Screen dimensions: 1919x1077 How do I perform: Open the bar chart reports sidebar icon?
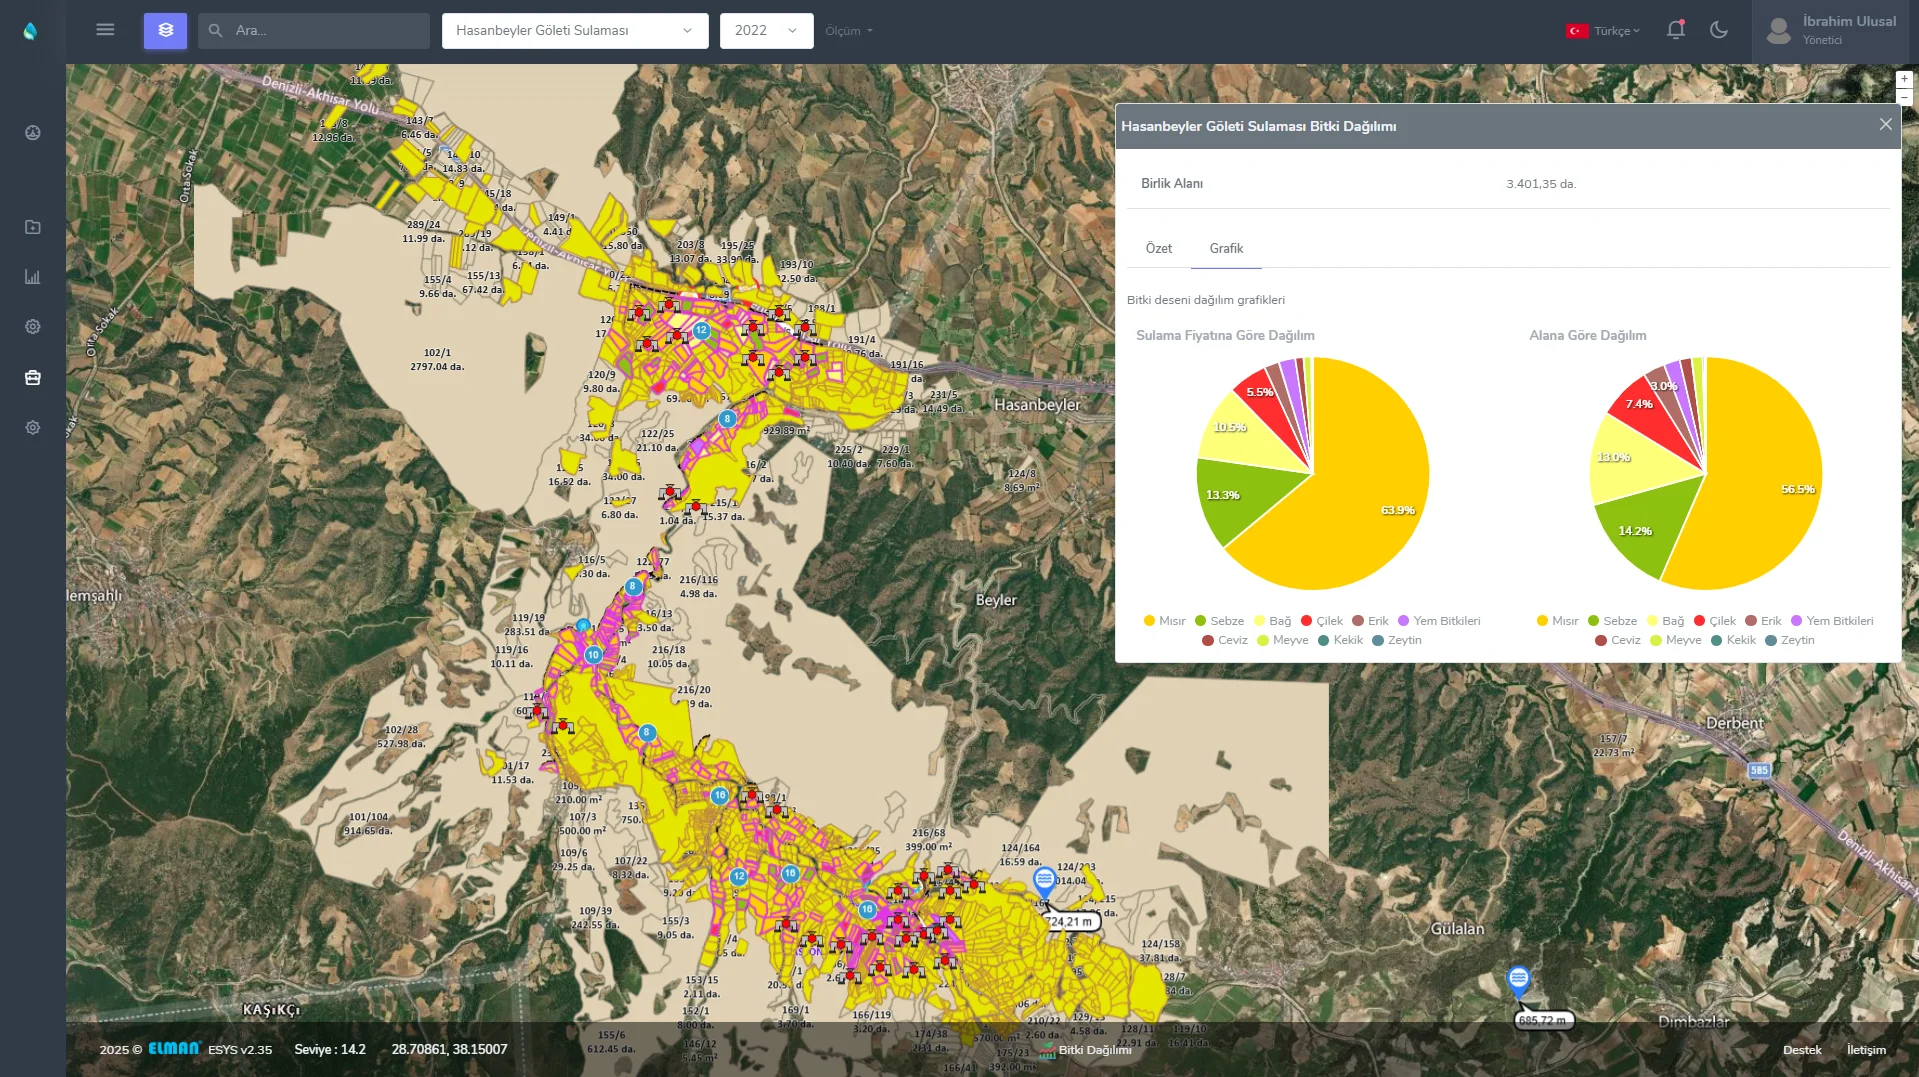[33, 277]
